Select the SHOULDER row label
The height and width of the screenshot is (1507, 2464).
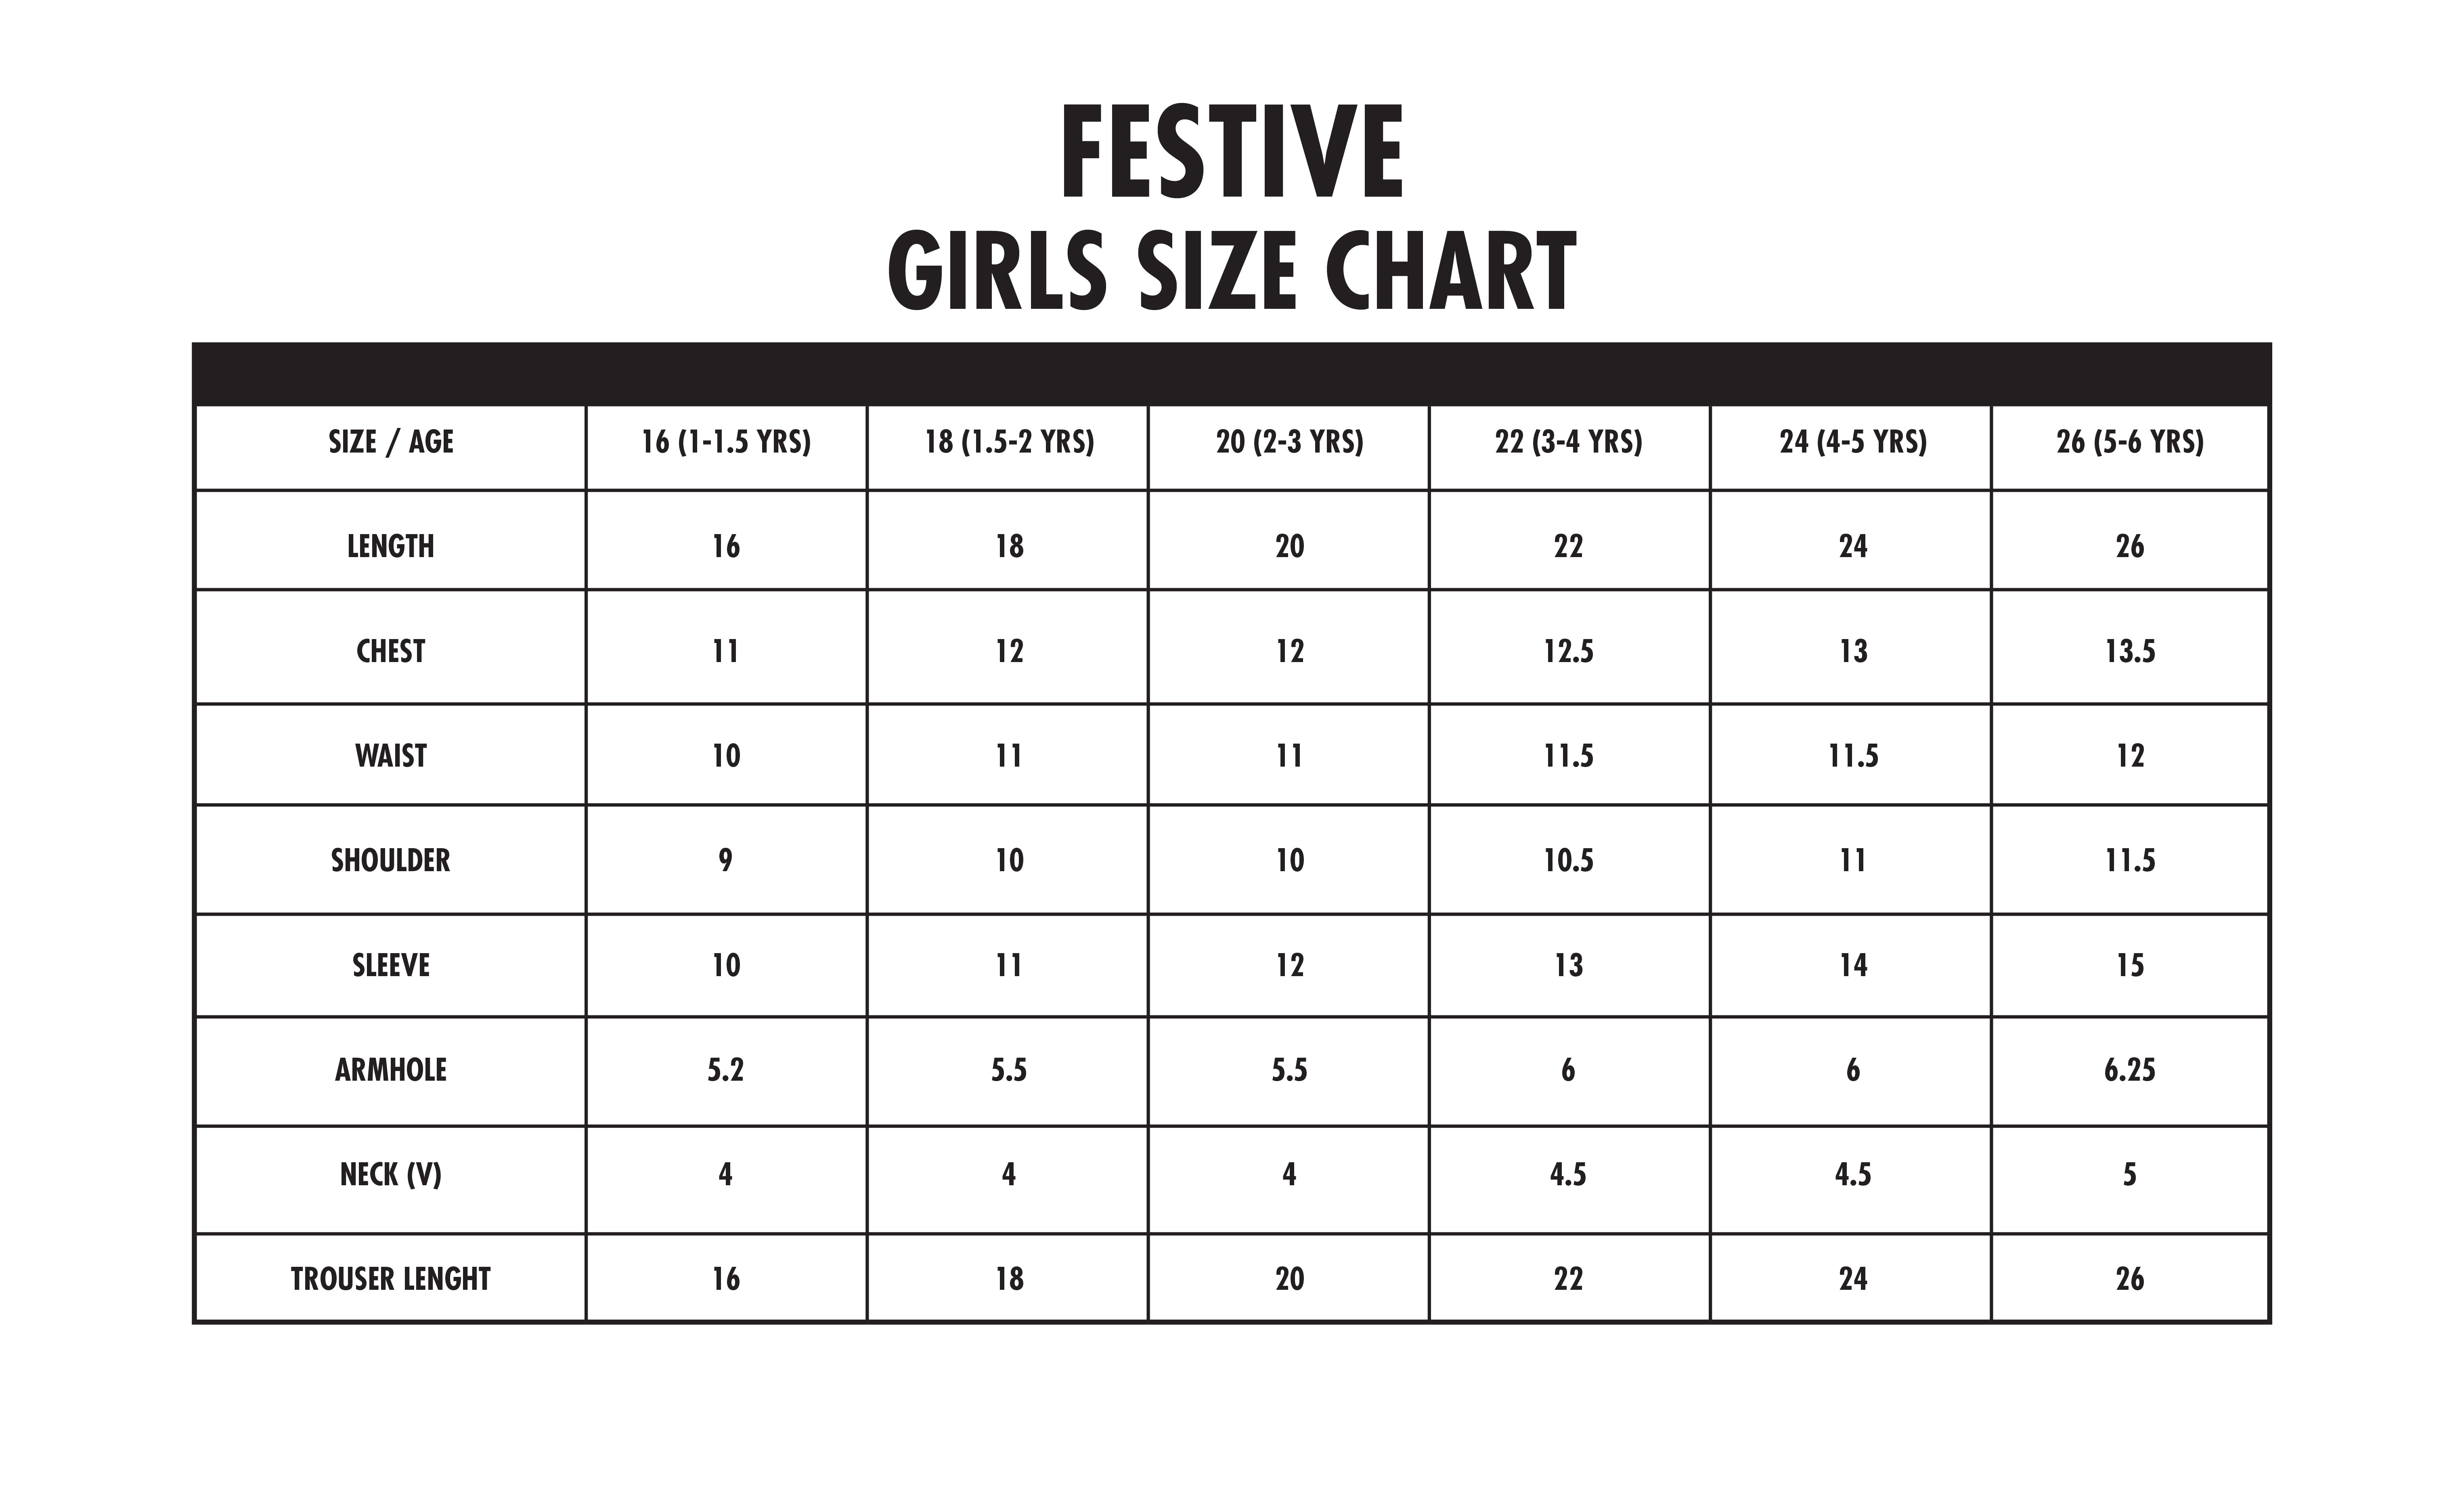[390, 860]
